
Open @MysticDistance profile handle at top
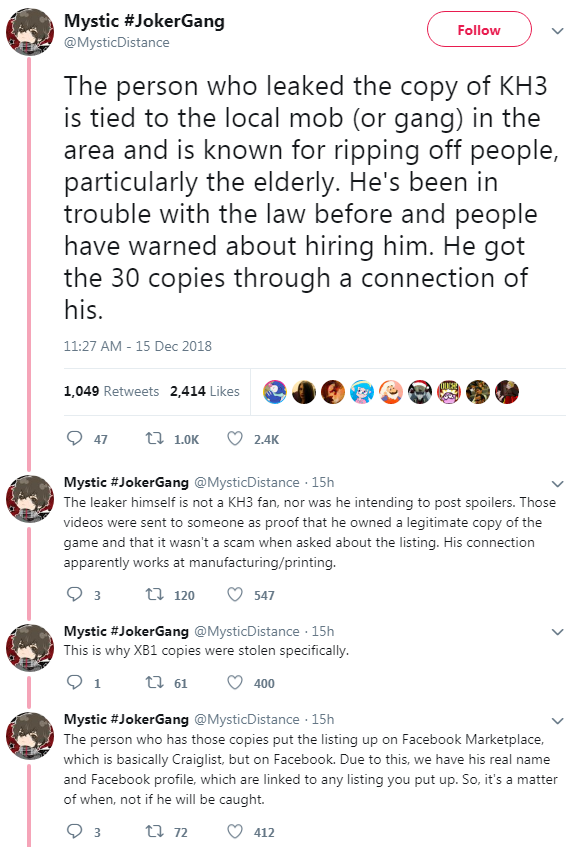(117, 43)
